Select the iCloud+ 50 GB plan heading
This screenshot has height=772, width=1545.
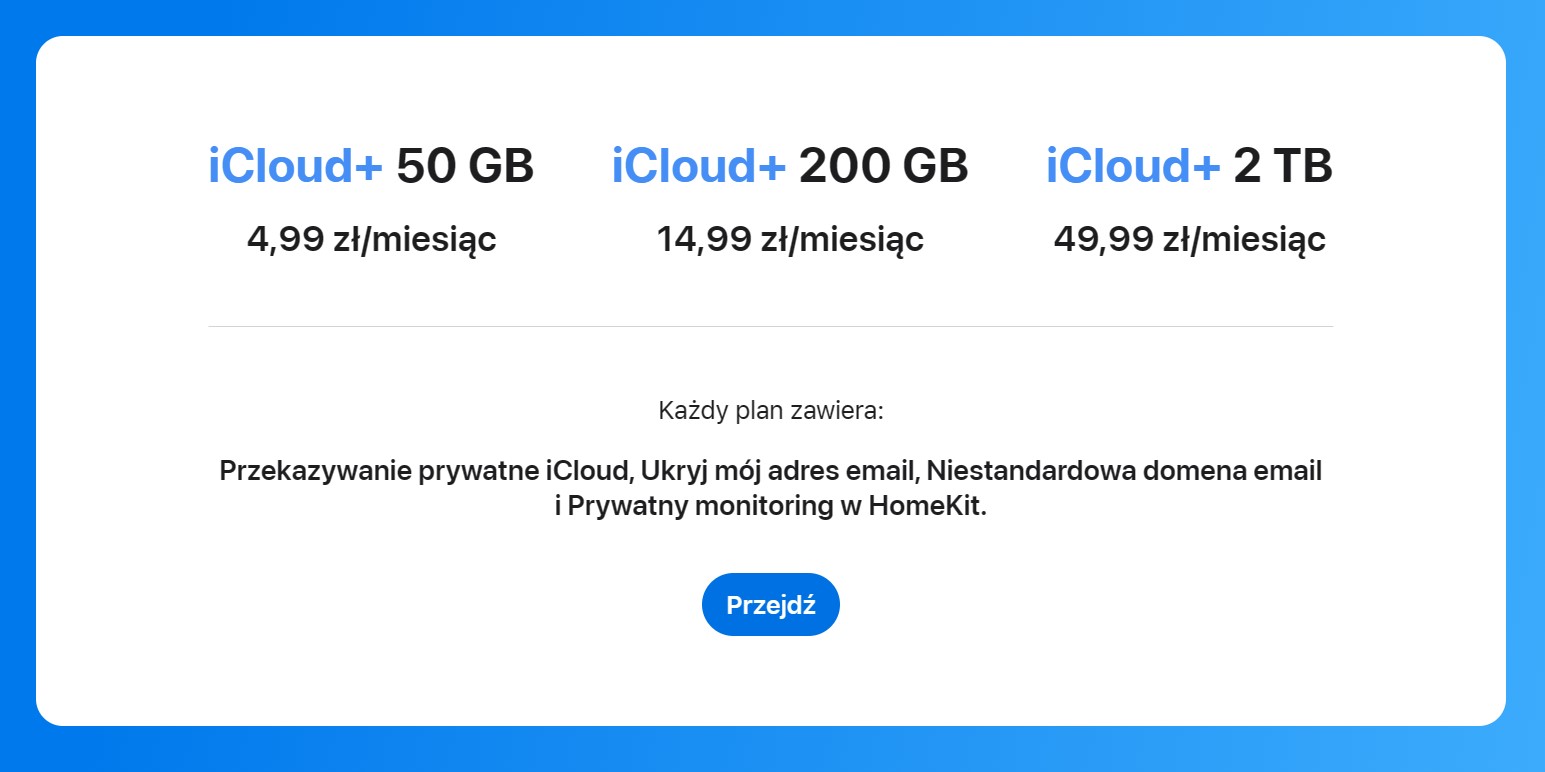(x=370, y=166)
